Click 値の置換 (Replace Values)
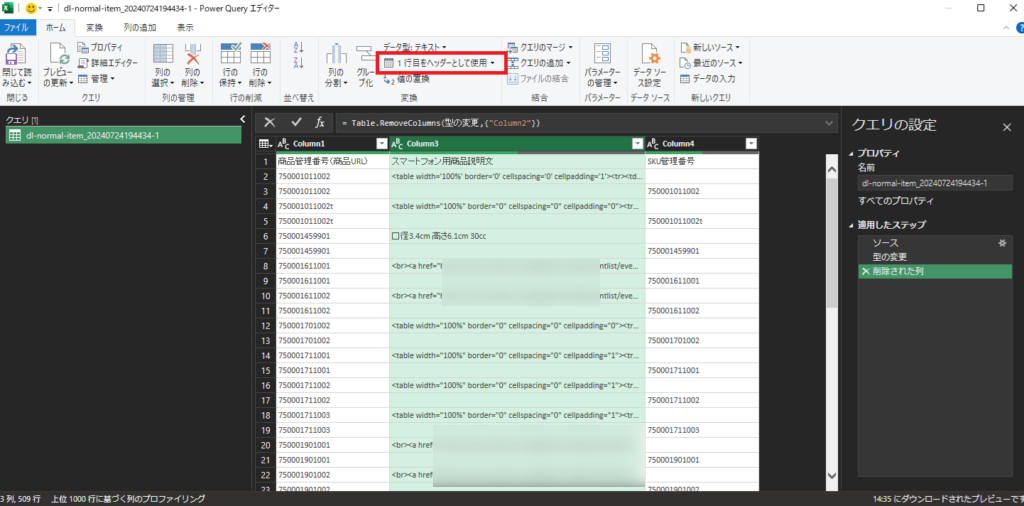This screenshot has height=506, width=1024. pyautogui.click(x=406, y=79)
